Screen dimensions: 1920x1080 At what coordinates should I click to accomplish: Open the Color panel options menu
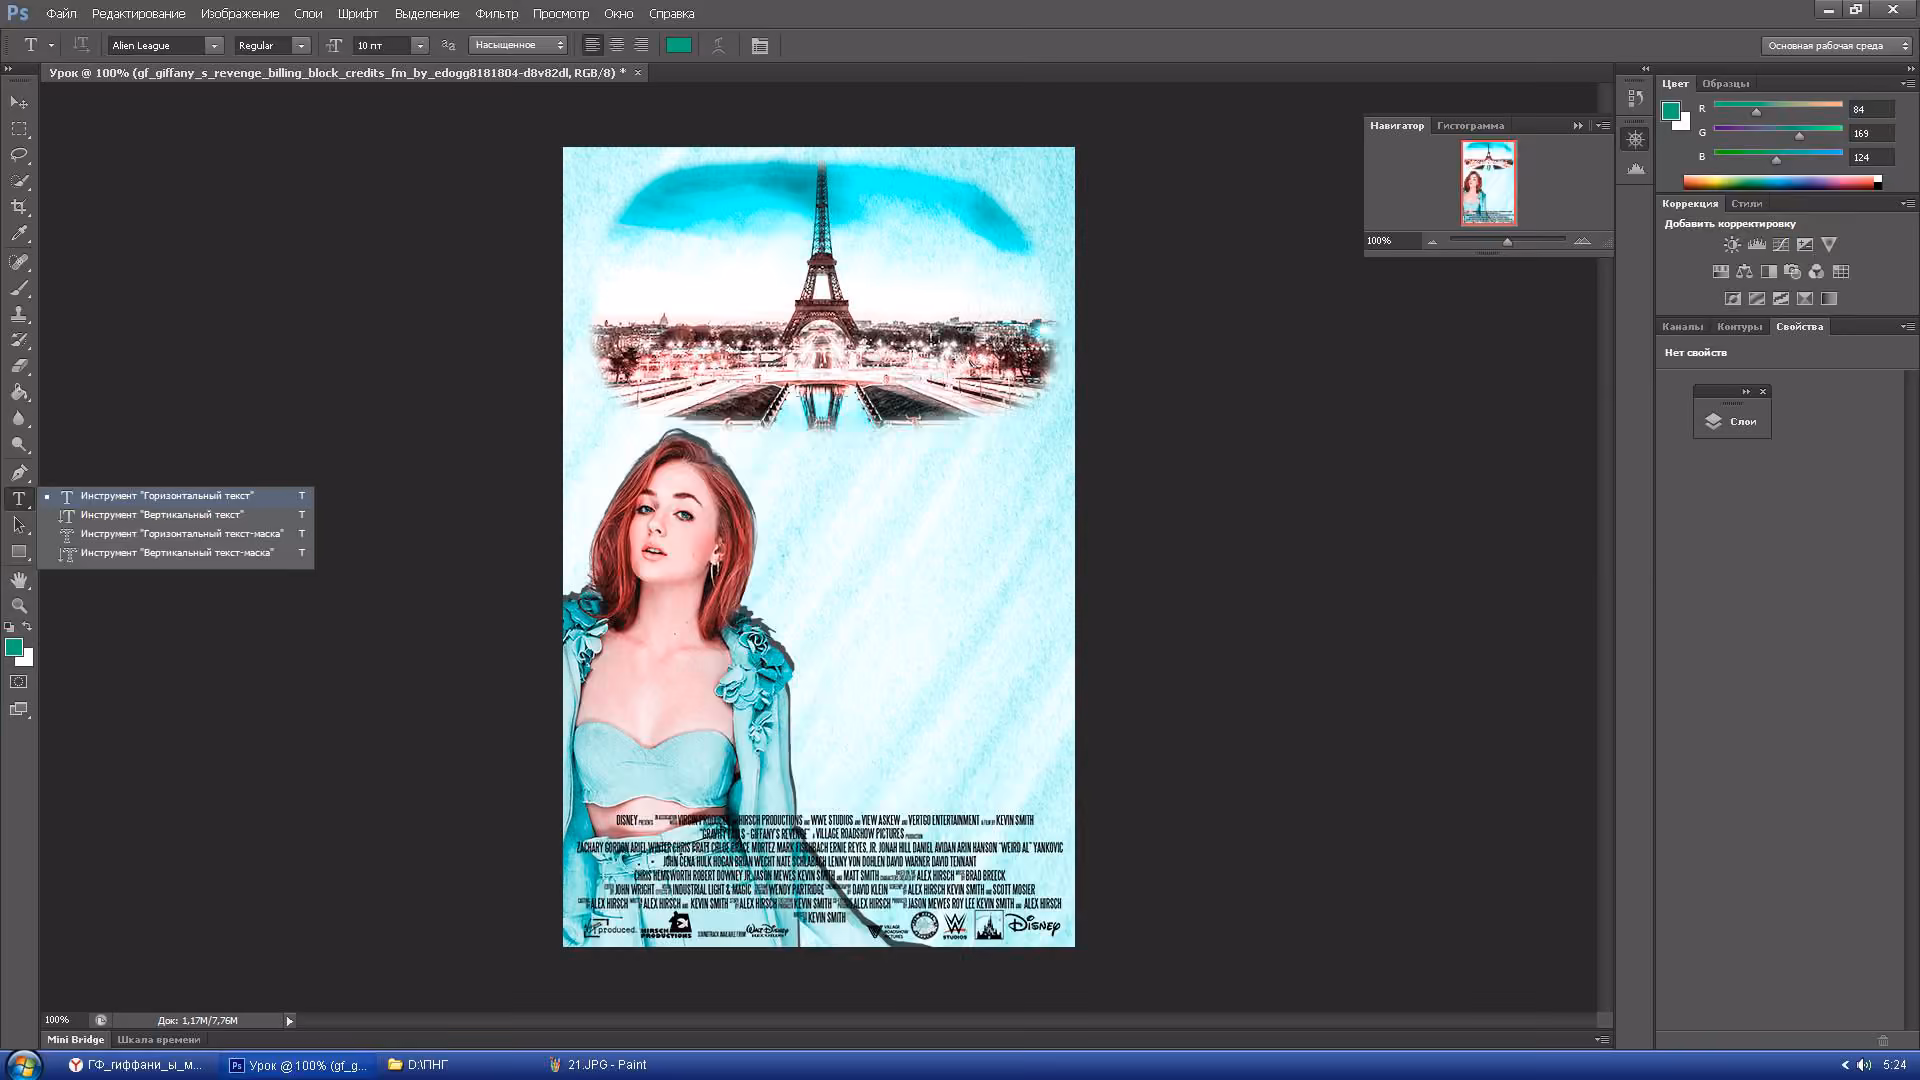click(x=1908, y=84)
